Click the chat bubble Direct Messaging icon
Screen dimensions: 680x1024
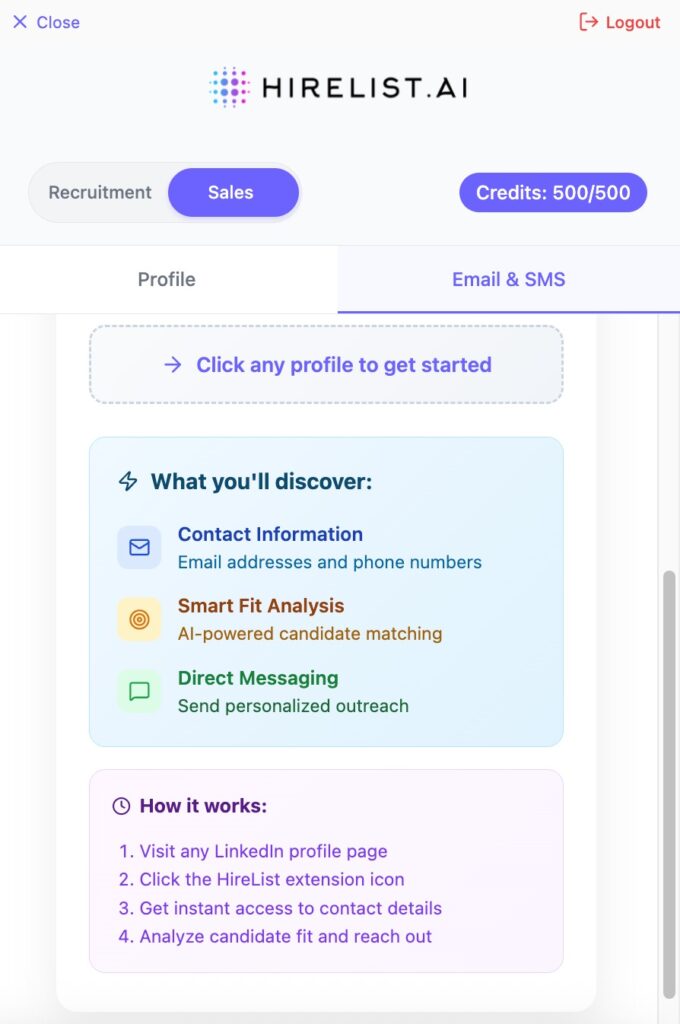139,691
